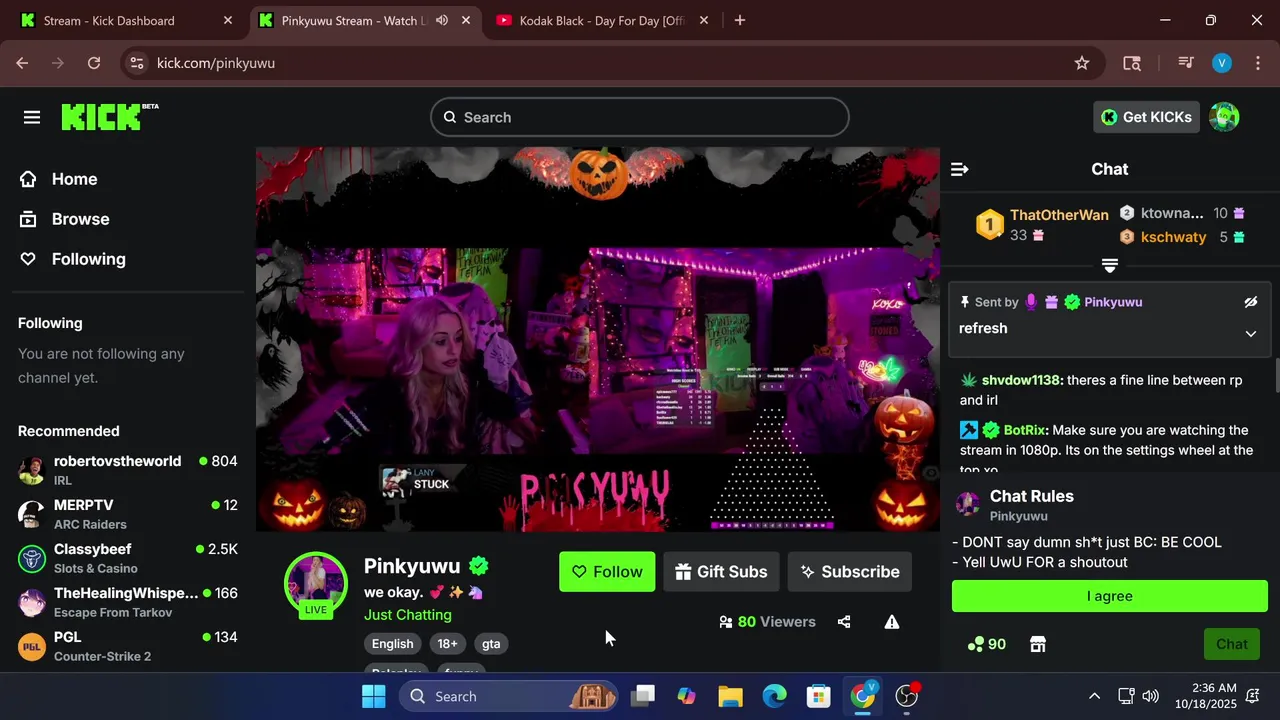Open the profile avatar menu

[1224, 117]
